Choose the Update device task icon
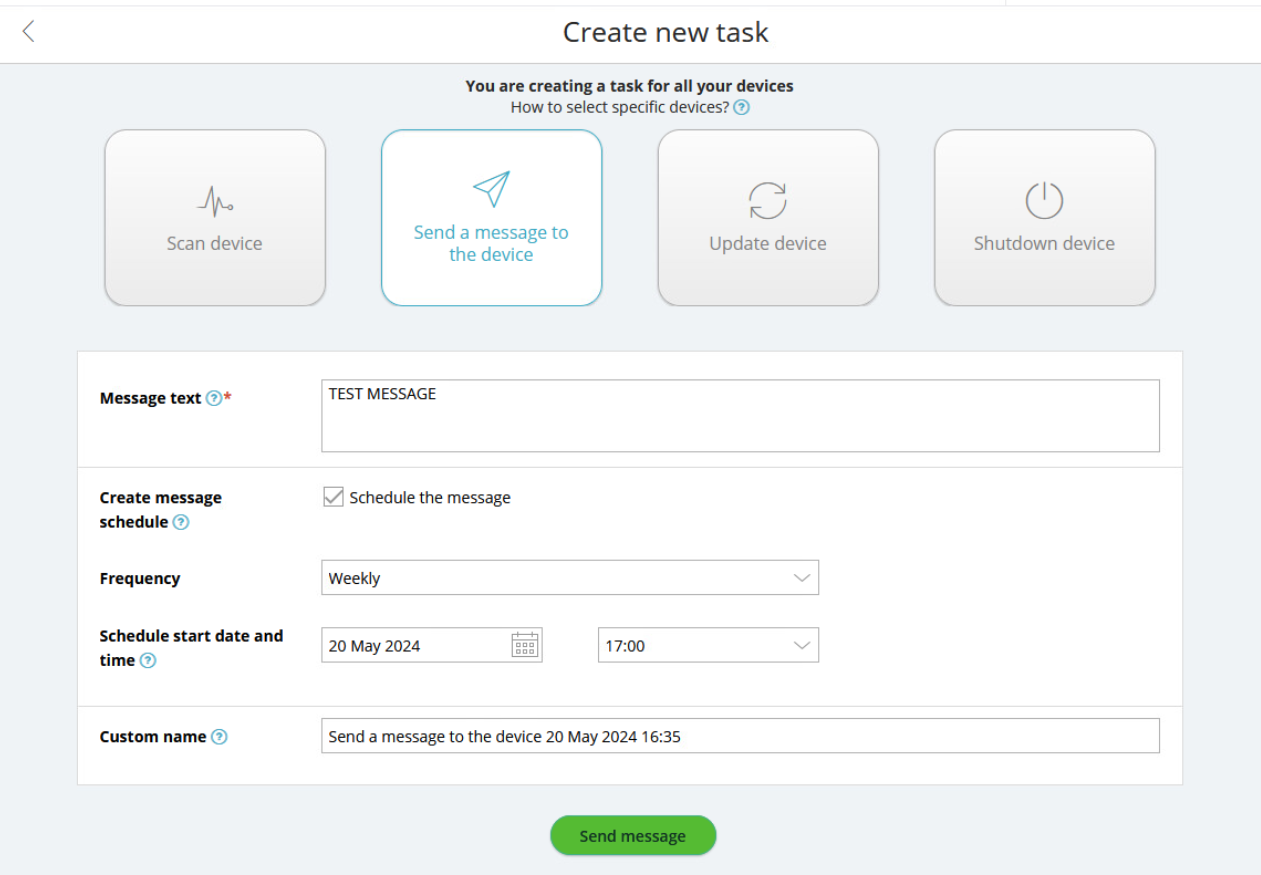The width and height of the screenshot is (1261, 875). tap(768, 217)
